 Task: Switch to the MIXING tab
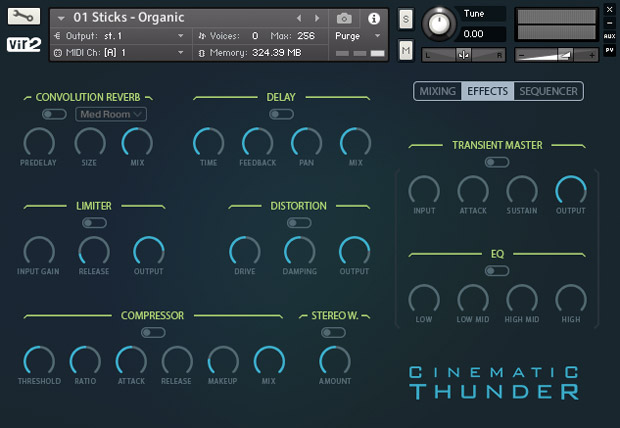437,91
